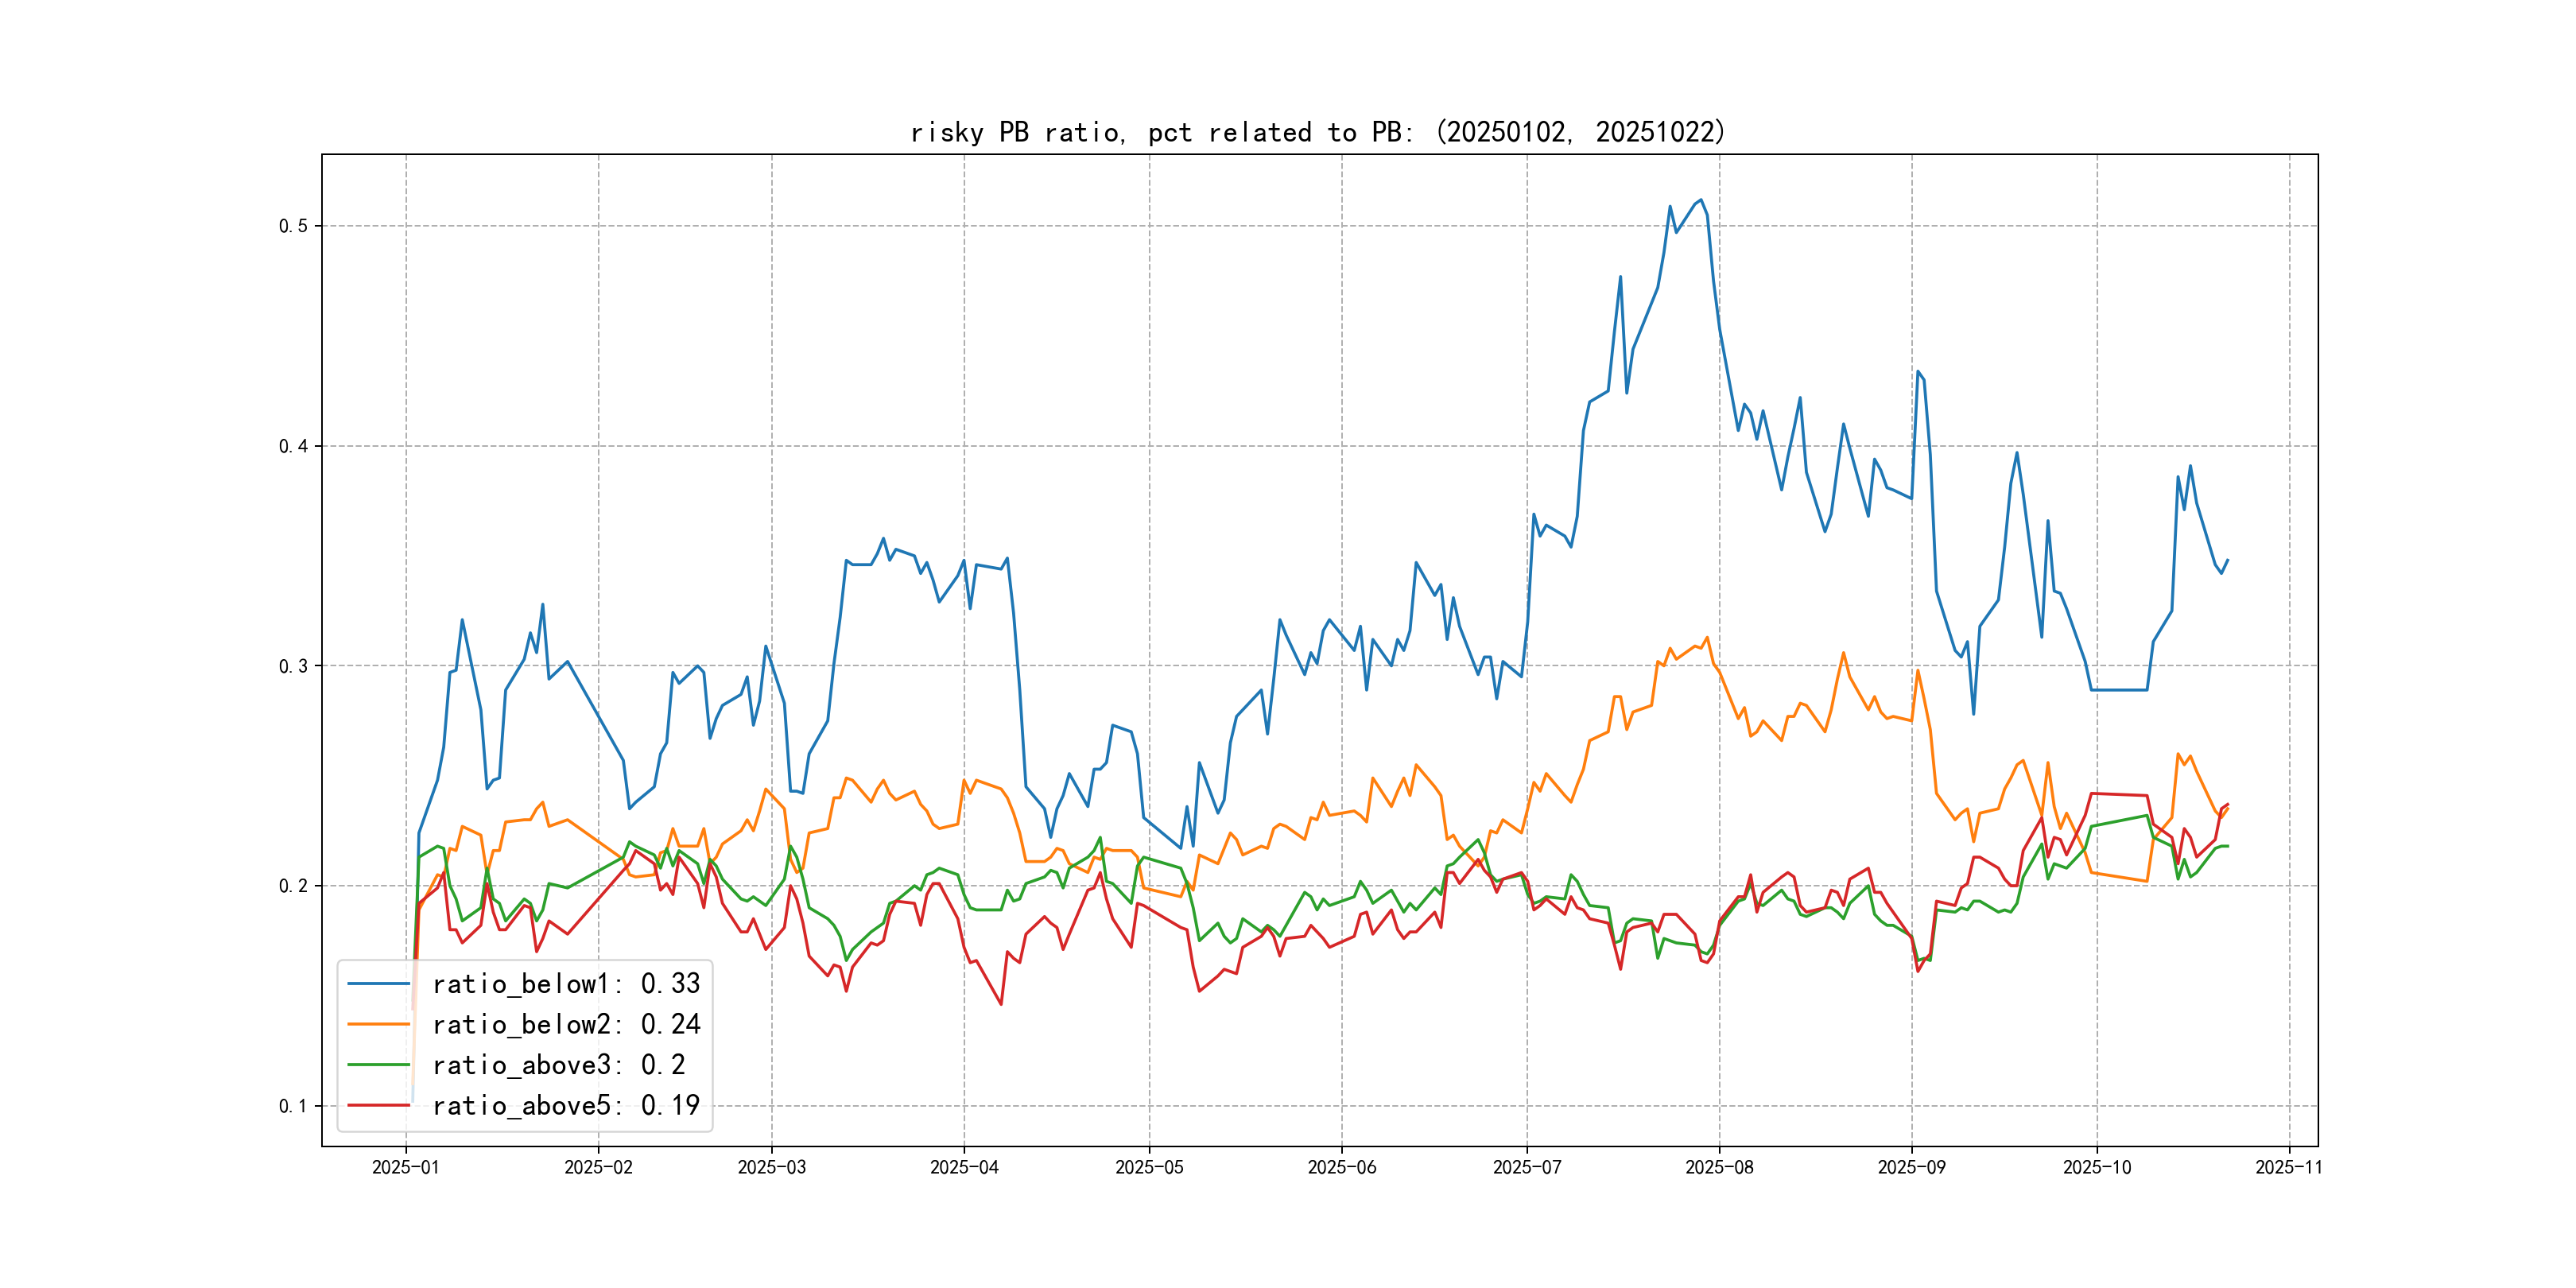Select the 'ratio_above3: 0.2' legend label
The height and width of the screenshot is (1288, 2576).
point(559,1065)
